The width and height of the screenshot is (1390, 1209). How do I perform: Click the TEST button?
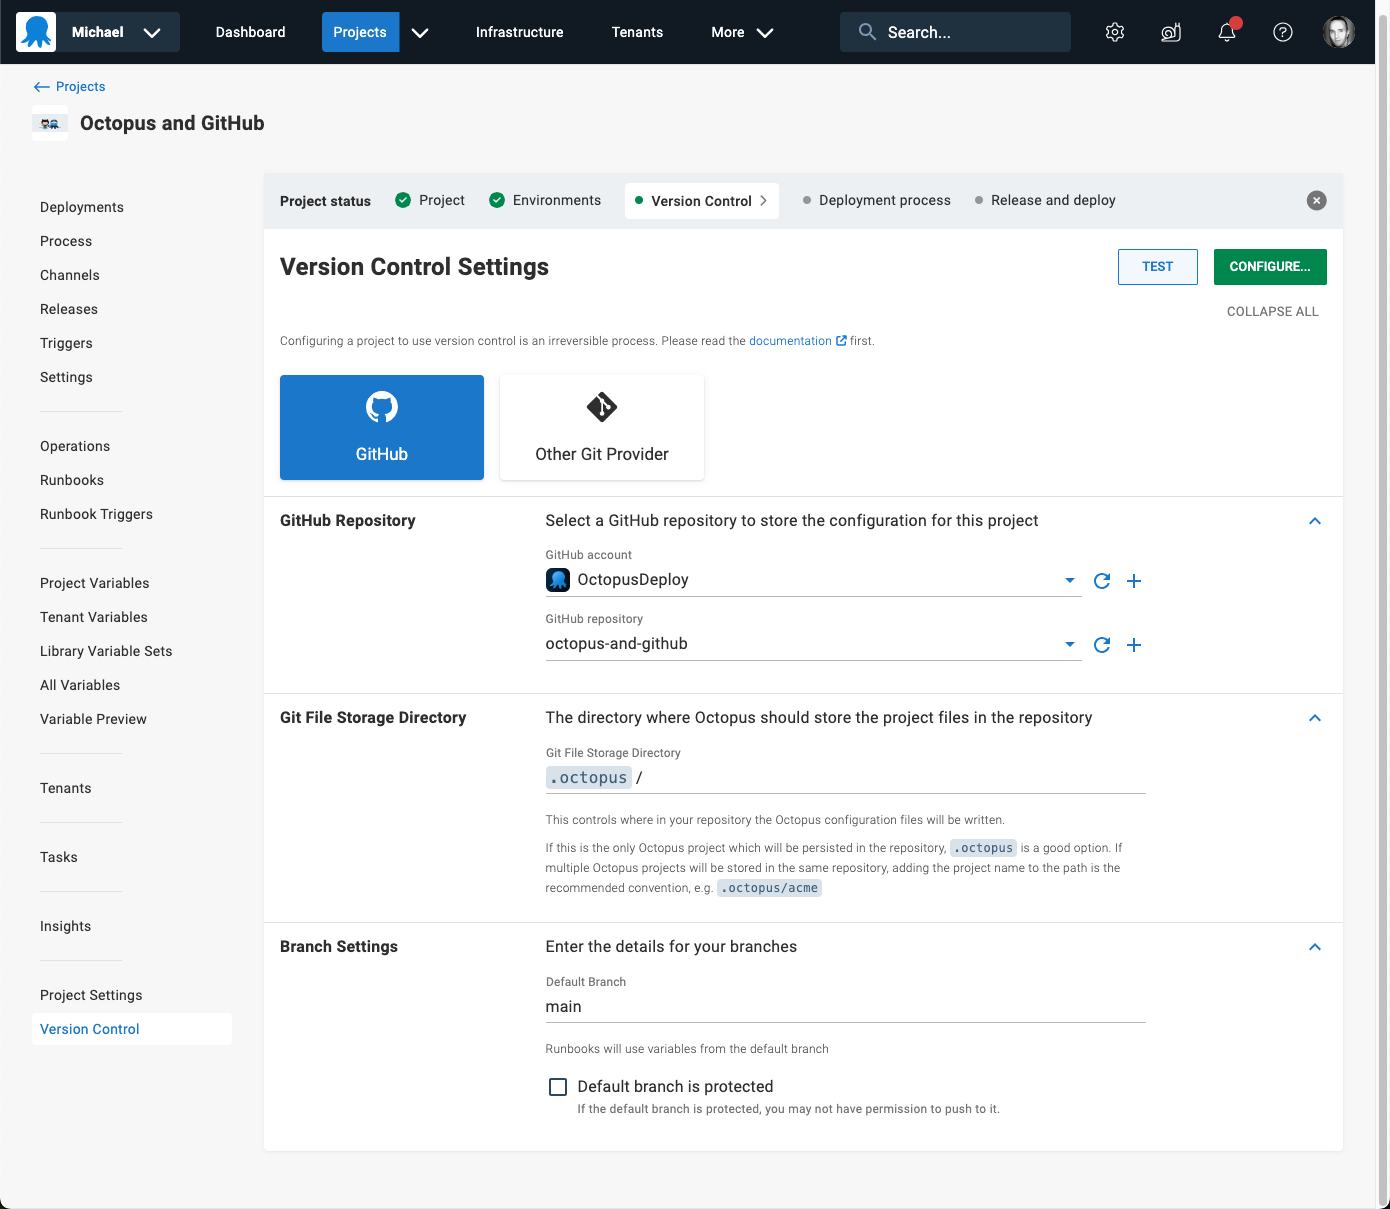1157,266
